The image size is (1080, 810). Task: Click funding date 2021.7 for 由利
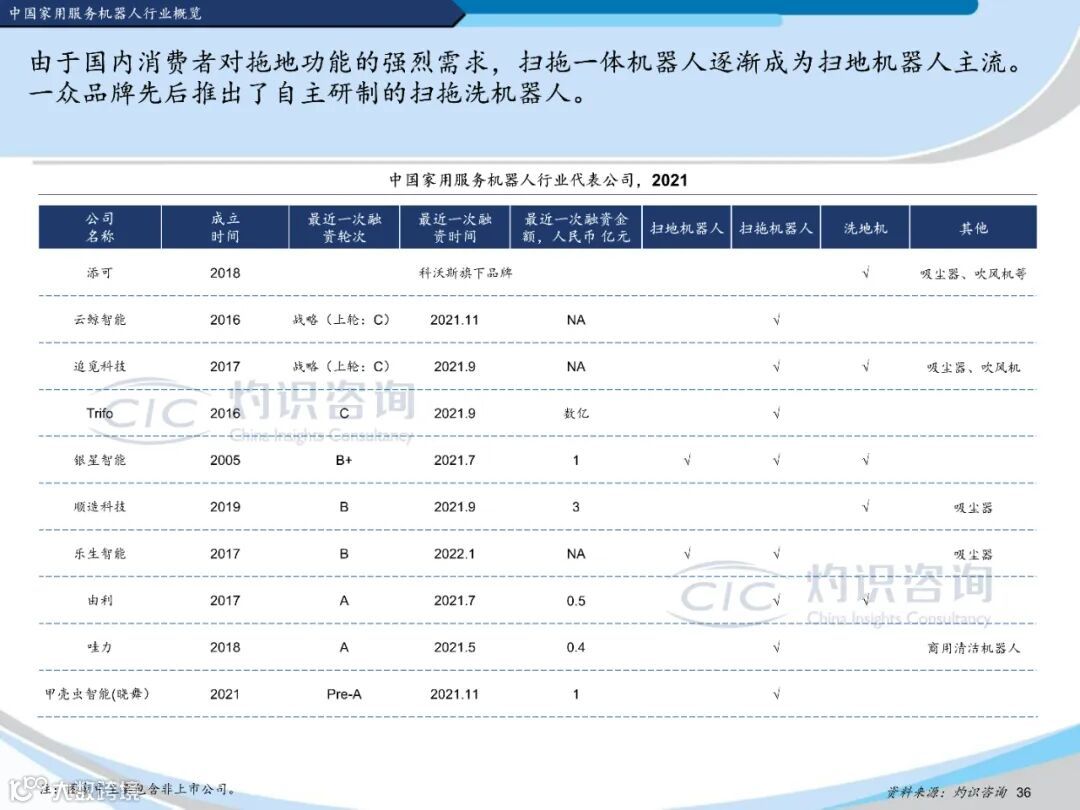[x=455, y=601]
